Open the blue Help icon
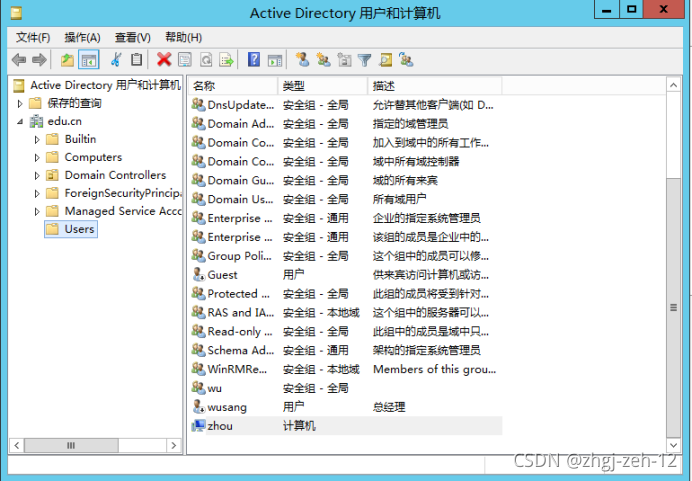The width and height of the screenshot is (692, 481). [x=254, y=60]
